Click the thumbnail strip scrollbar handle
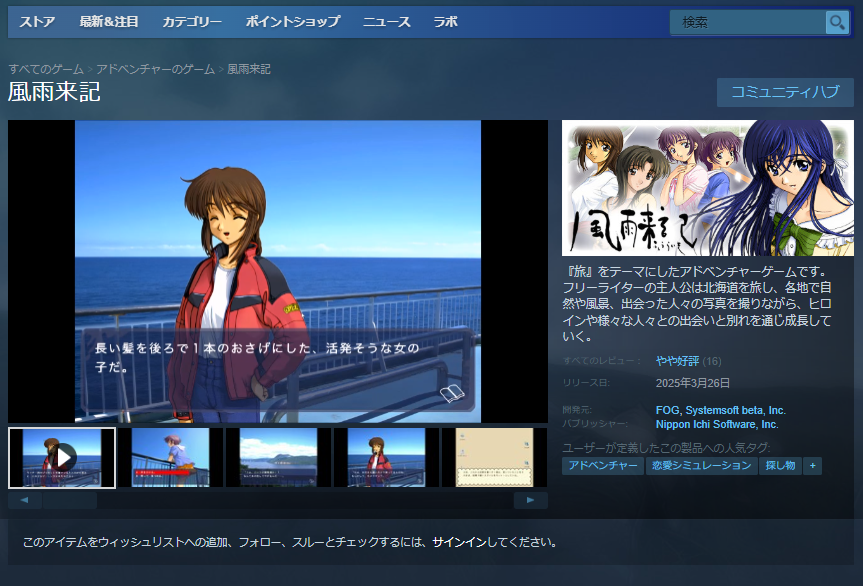This screenshot has width=863, height=586. (x=69, y=500)
